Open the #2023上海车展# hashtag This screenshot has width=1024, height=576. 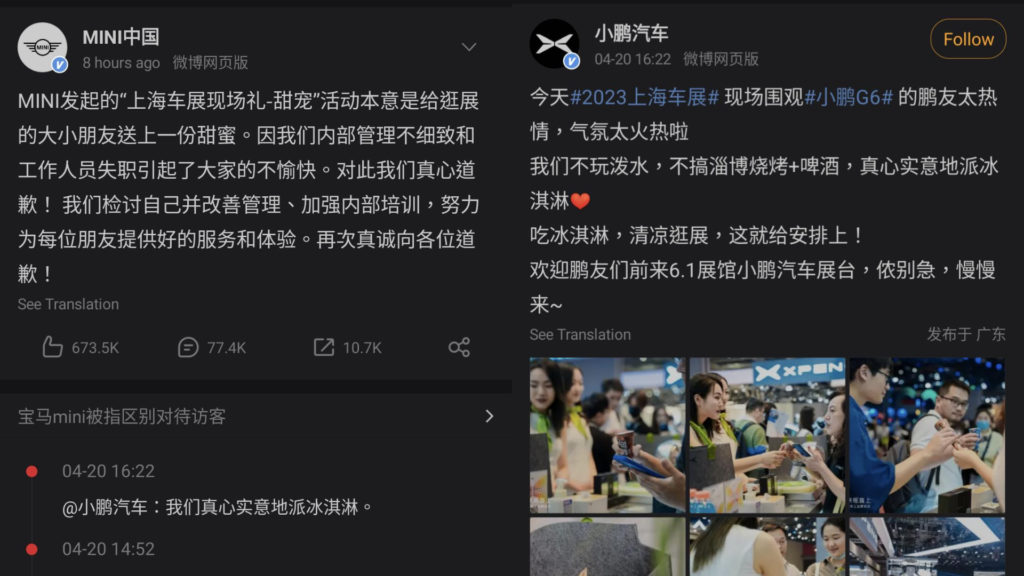pyautogui.click(x=645, y=97)
